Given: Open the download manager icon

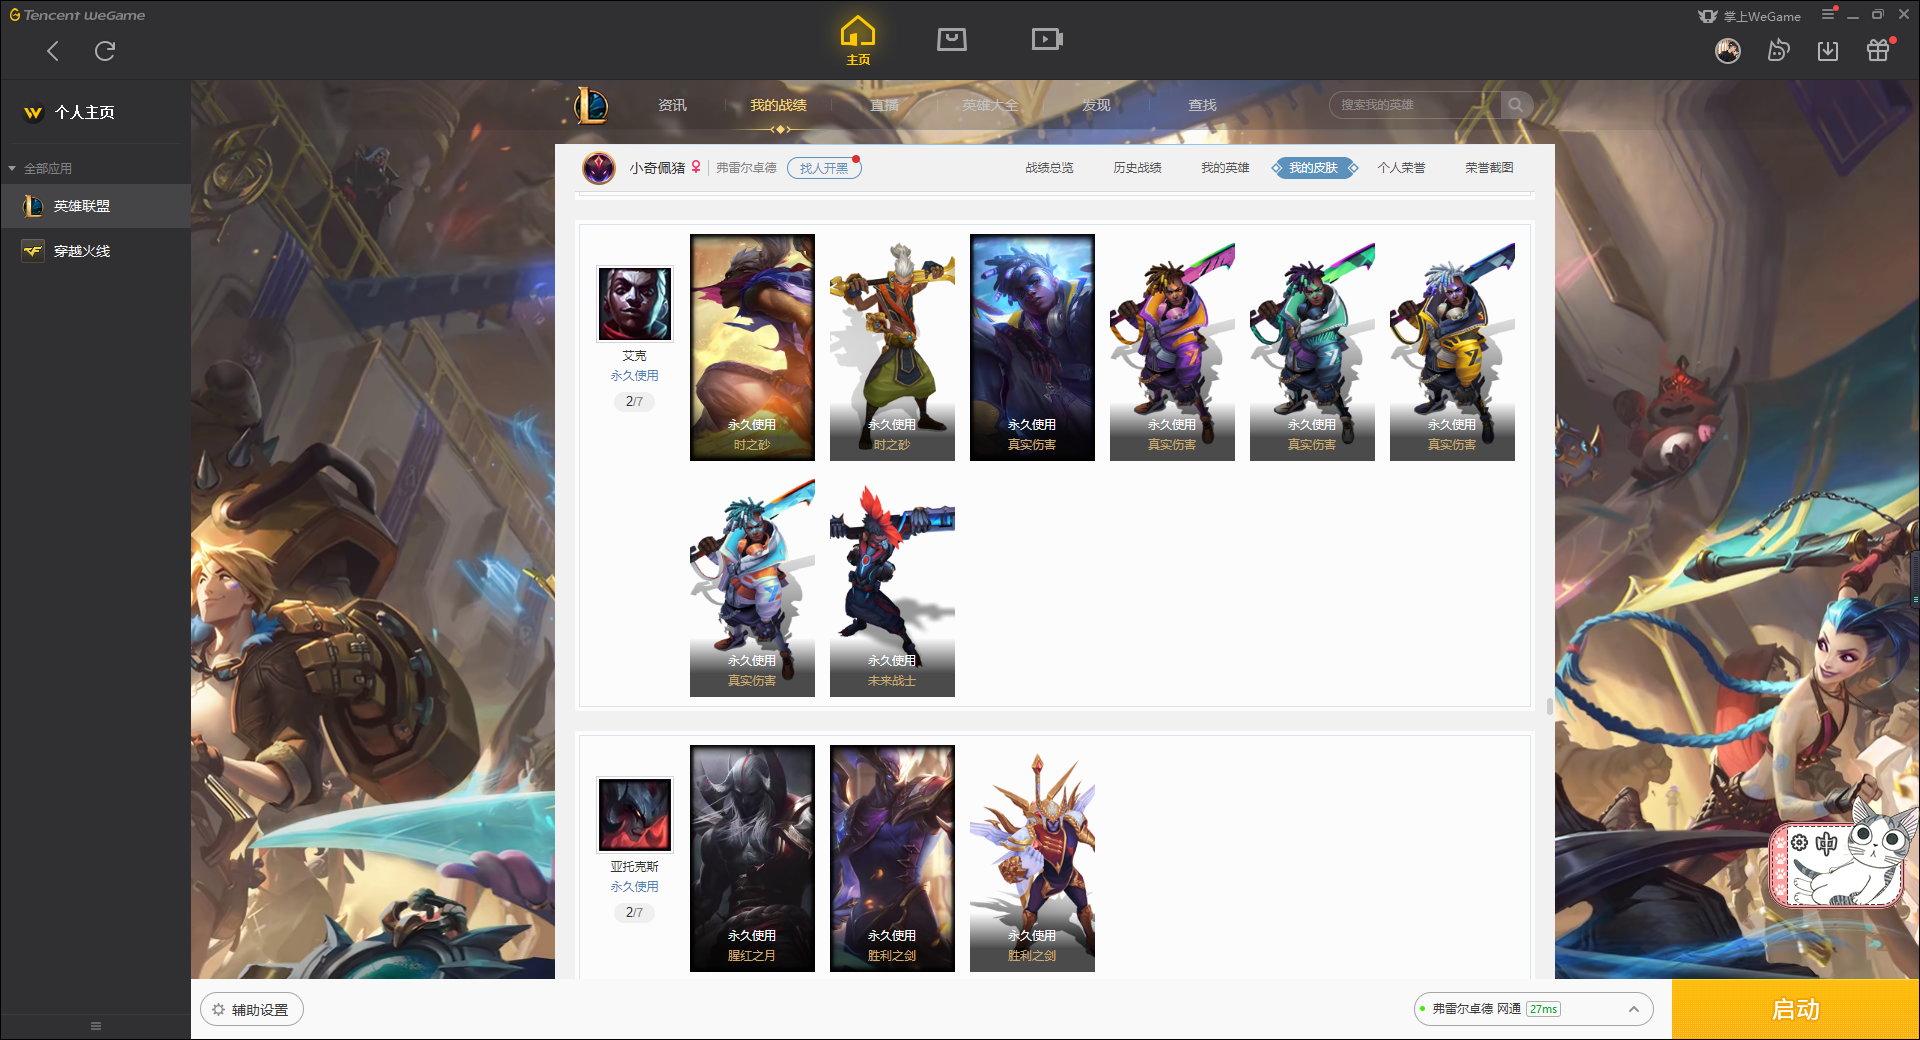Looking at the screenshot, I should [x=1828, y=50].
